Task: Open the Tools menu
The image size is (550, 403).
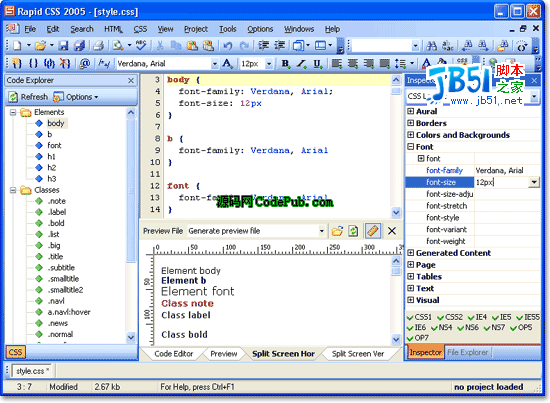Action: (228, 29)
